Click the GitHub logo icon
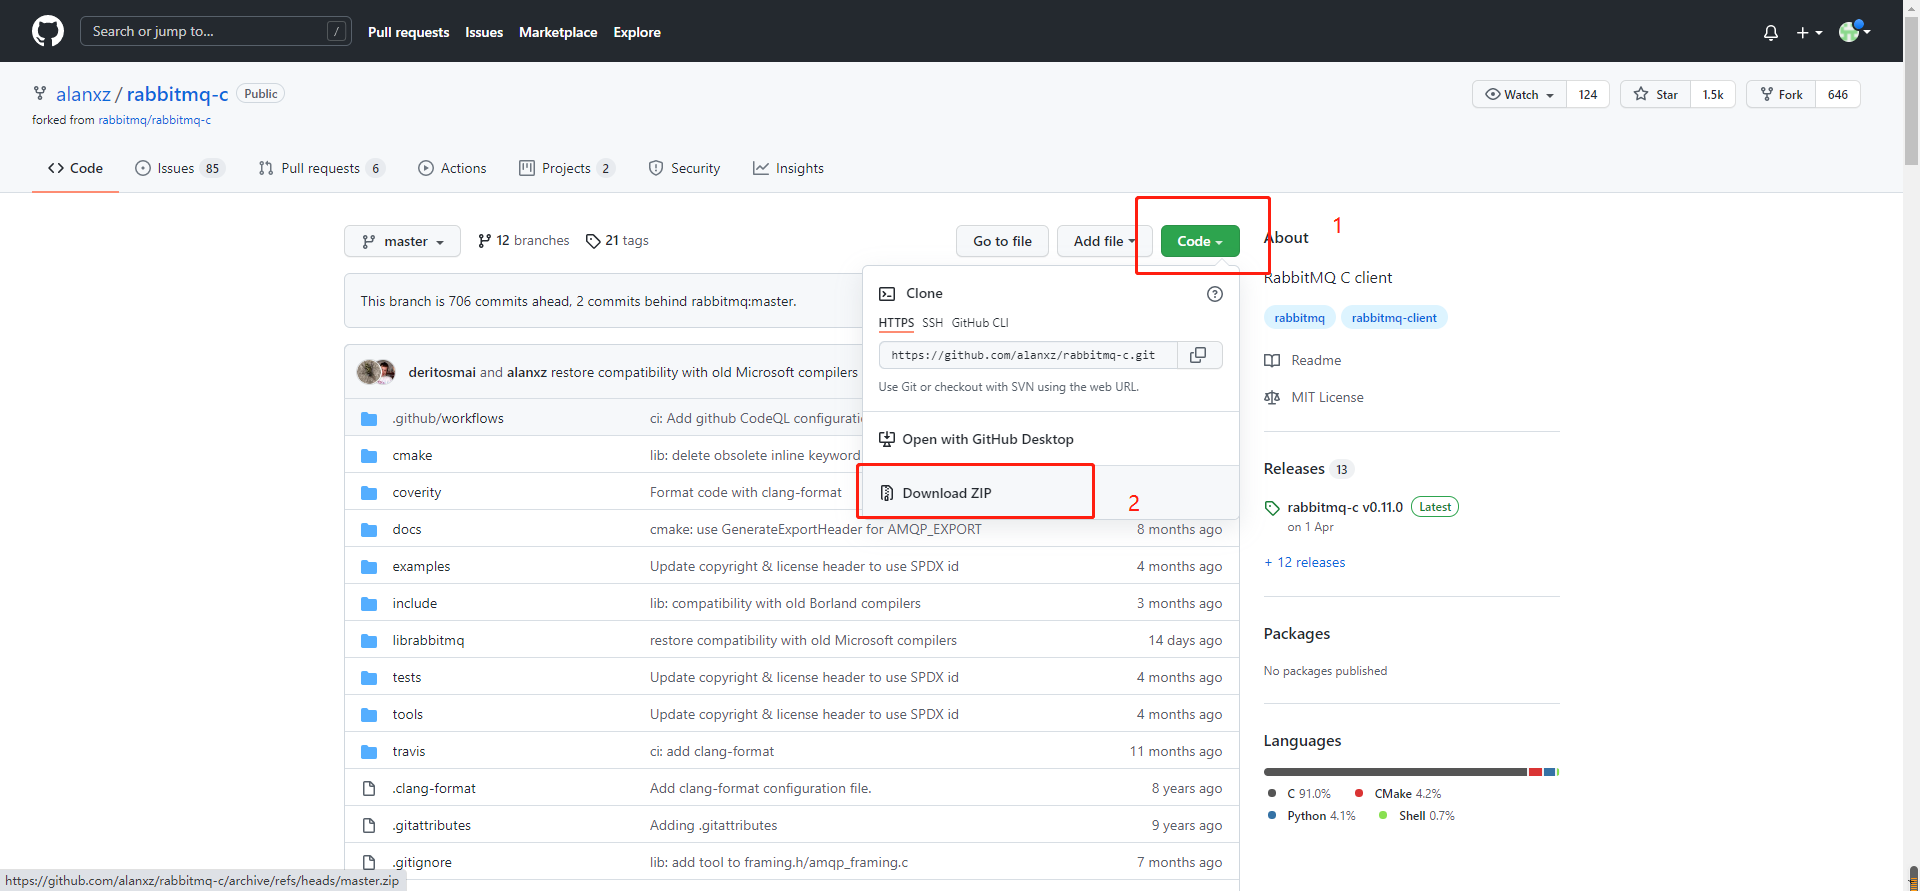 point(48,31)
